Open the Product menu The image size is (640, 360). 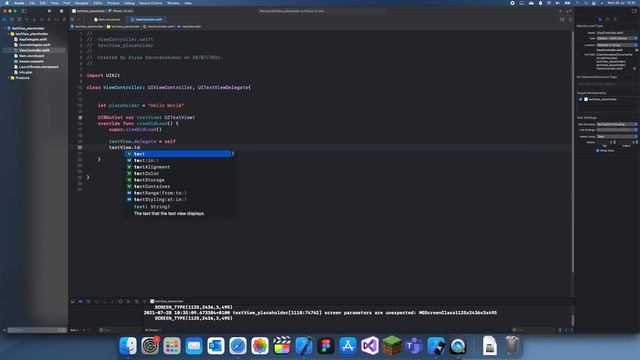pos(113,3)
